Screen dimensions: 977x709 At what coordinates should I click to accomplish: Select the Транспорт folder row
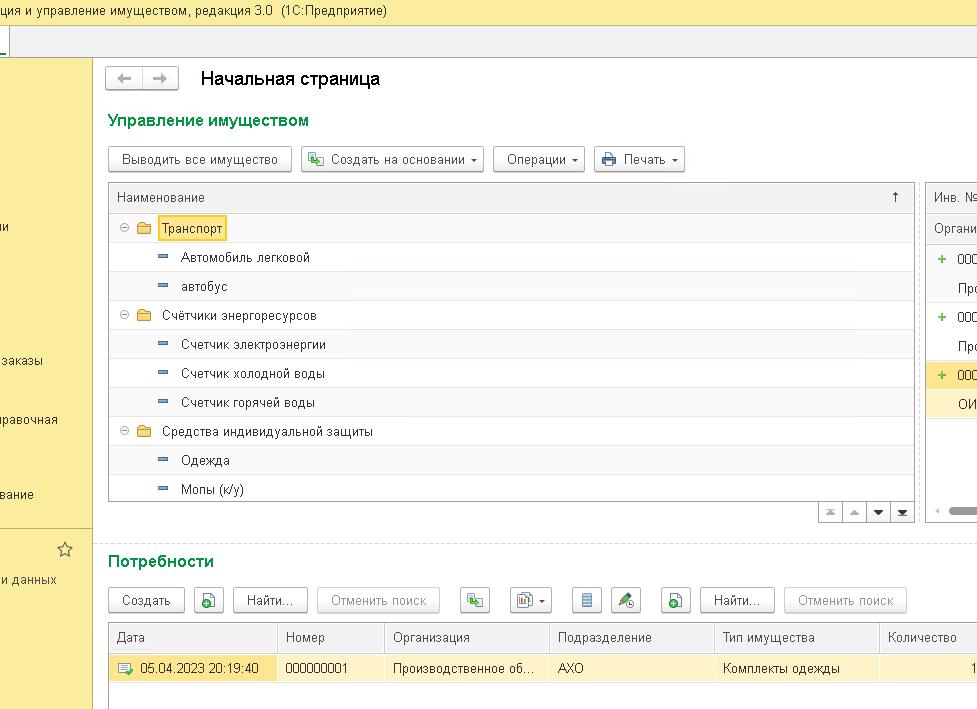click(511, 228)
